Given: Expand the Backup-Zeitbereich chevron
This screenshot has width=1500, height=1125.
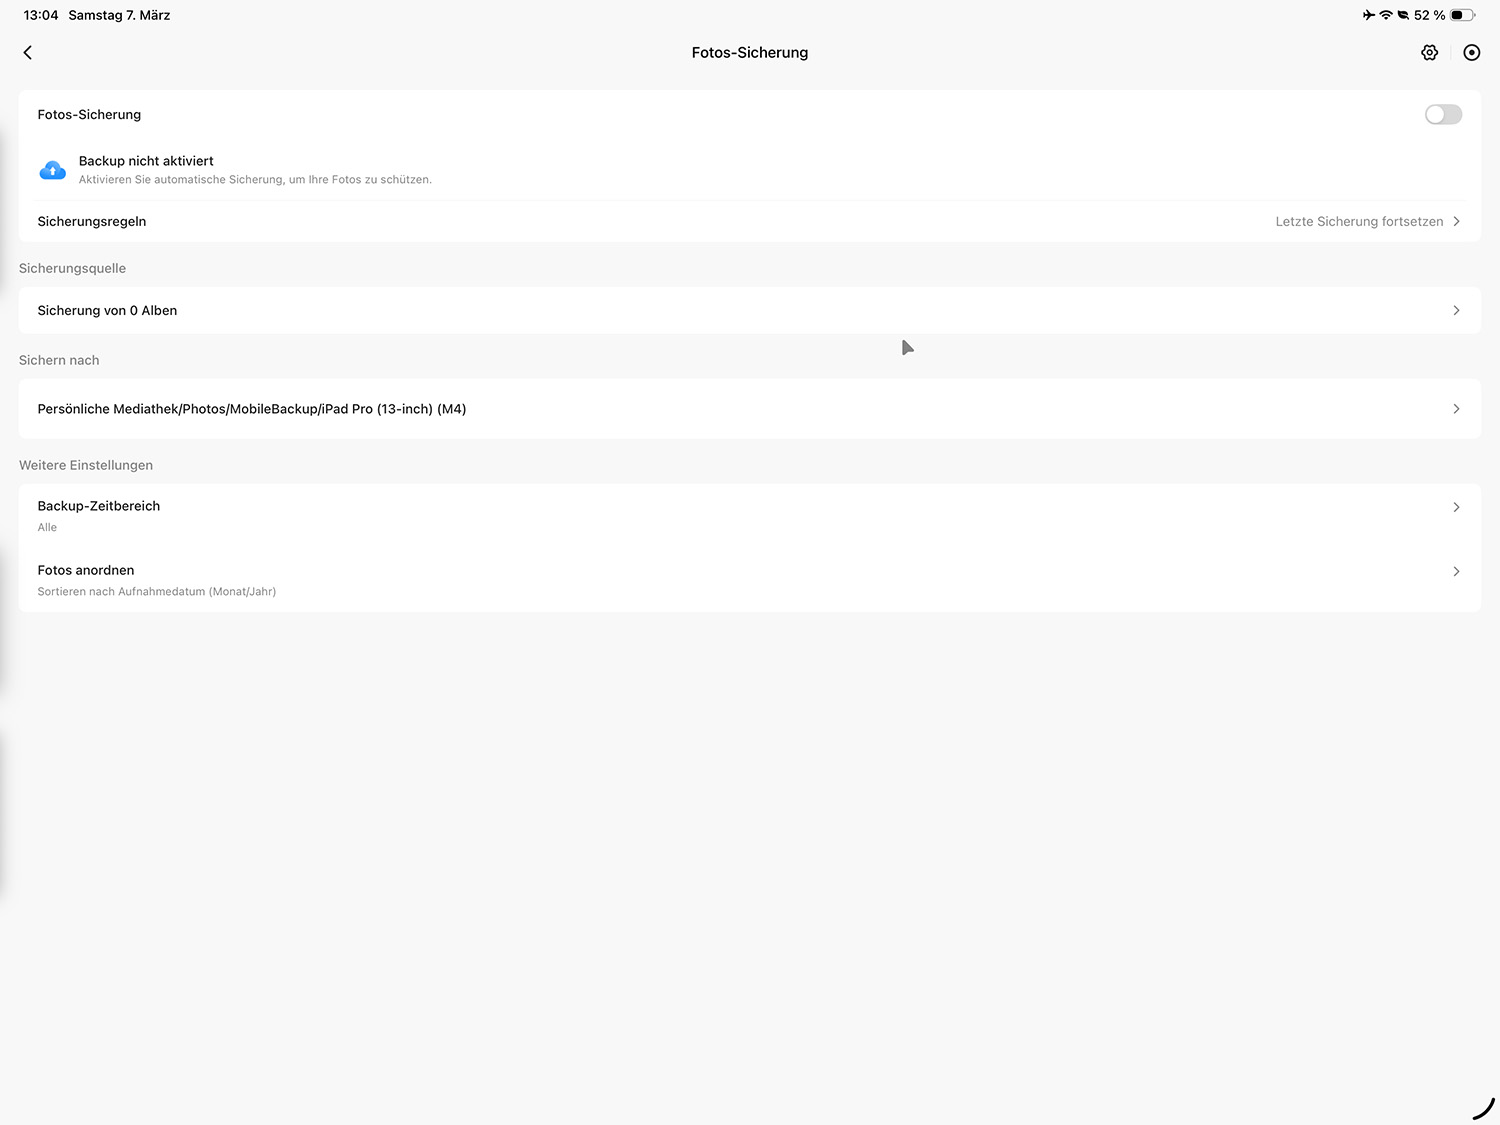Looking at the screenshot, I should pyautogui.click(x=1456, y=507).
